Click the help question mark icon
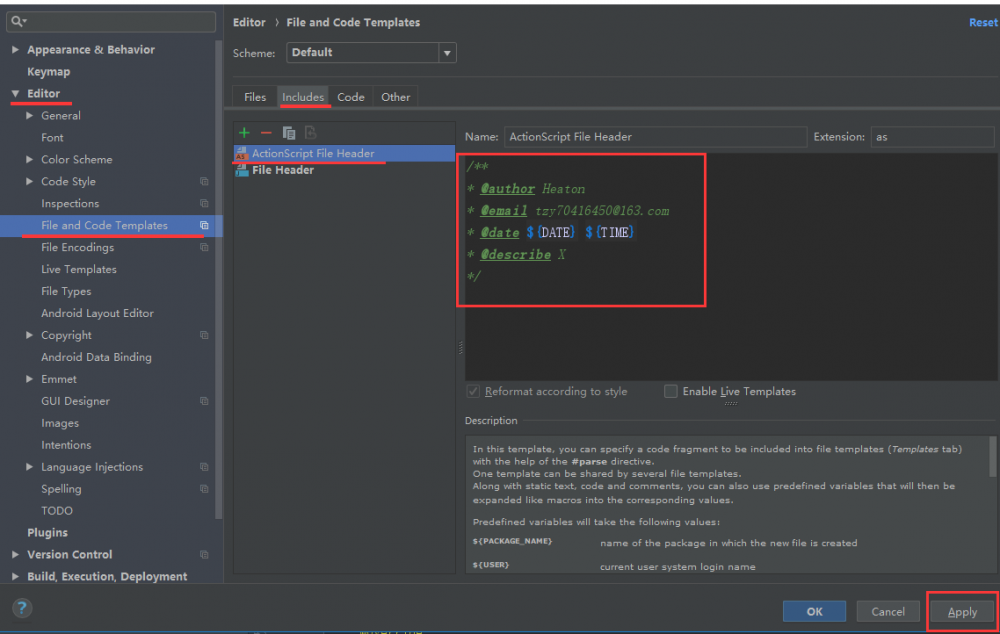This screenshot has width=1000, height=634. [x=21, y=607]
